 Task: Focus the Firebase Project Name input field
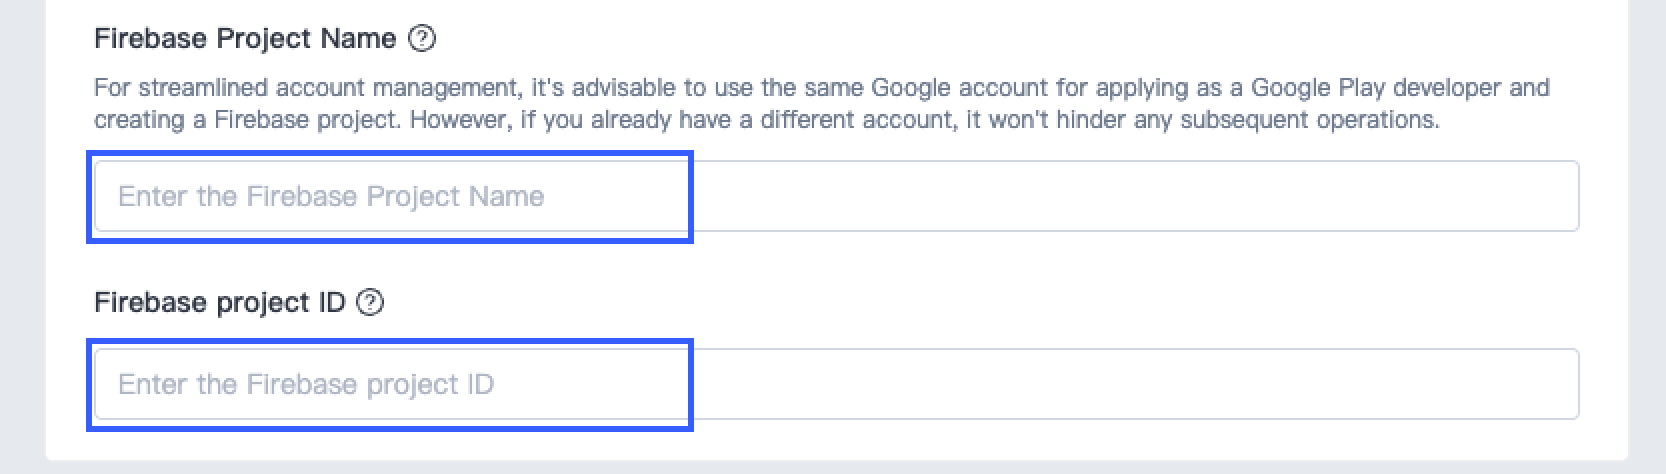(836, 196)
